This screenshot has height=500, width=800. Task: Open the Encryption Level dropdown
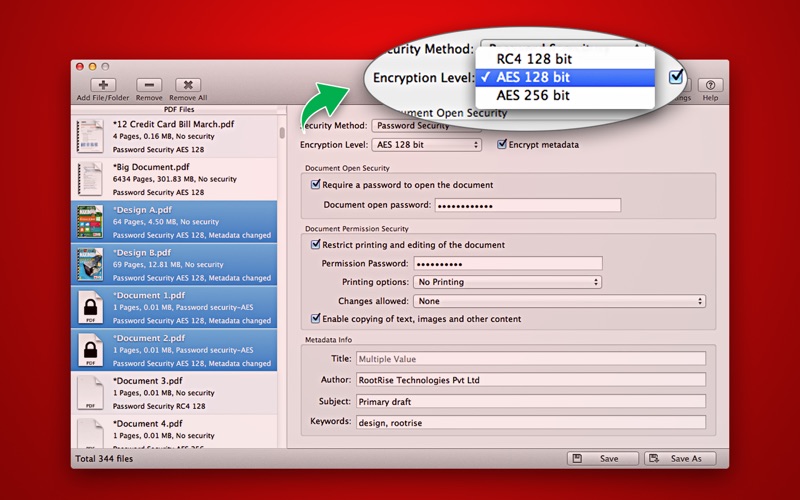tap(426, 145)
